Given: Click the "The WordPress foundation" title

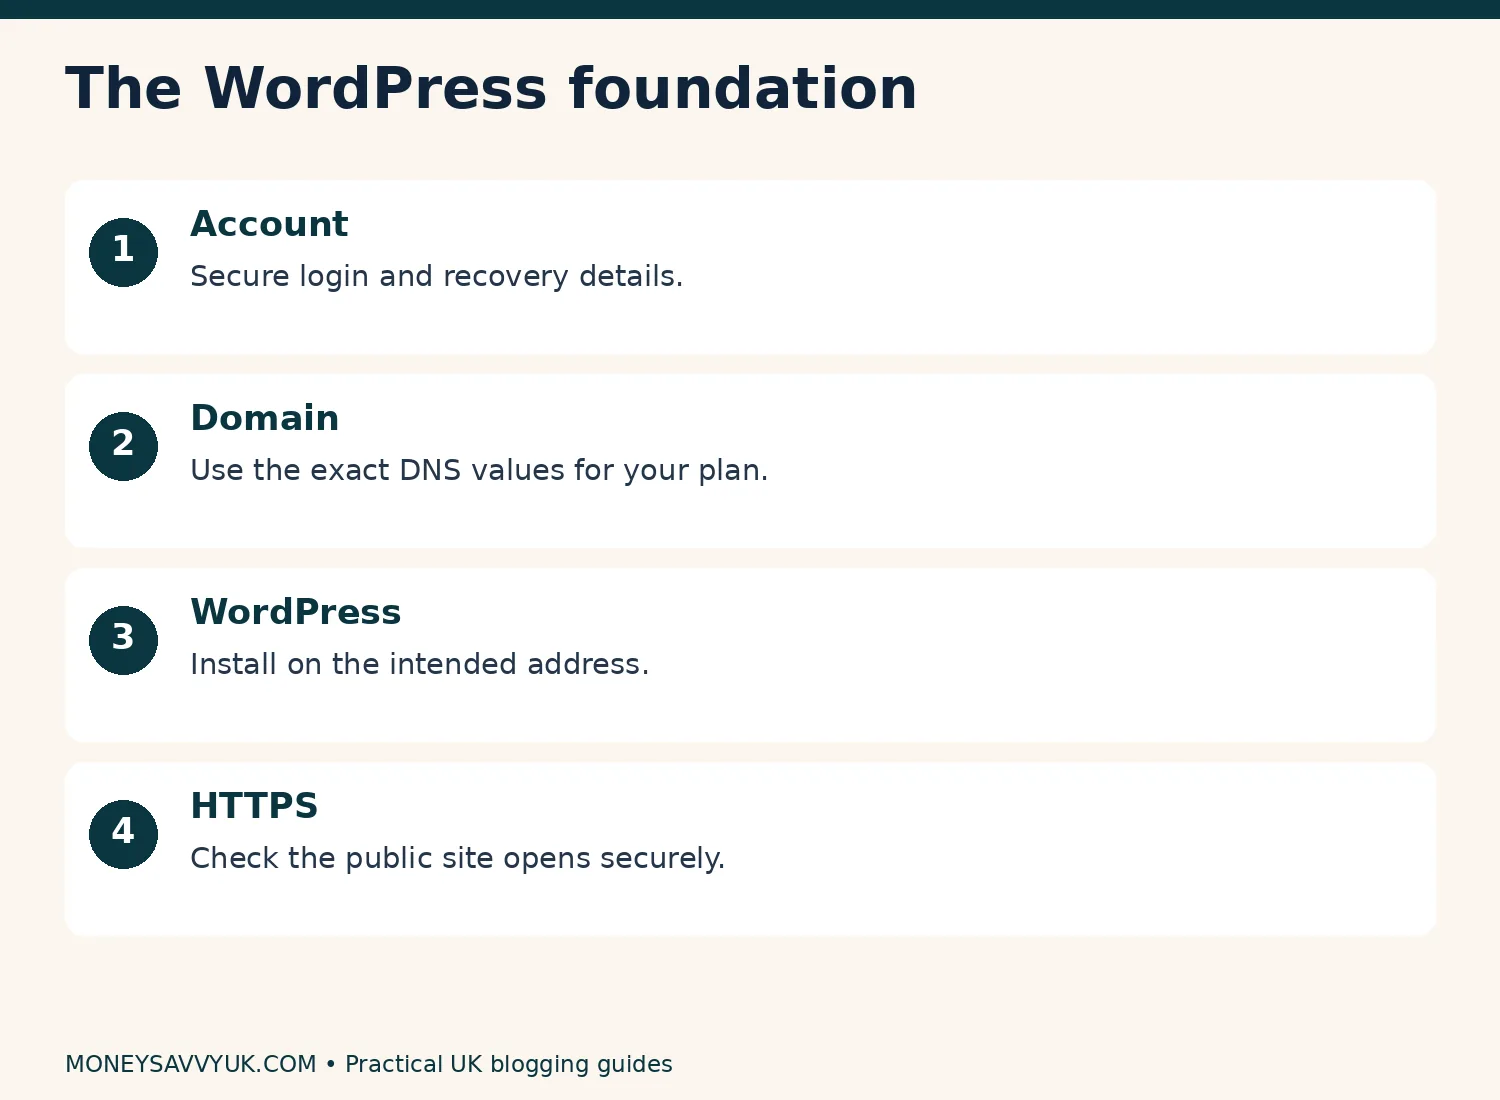Looking at the screenshot, I should (x=491, y=88).
